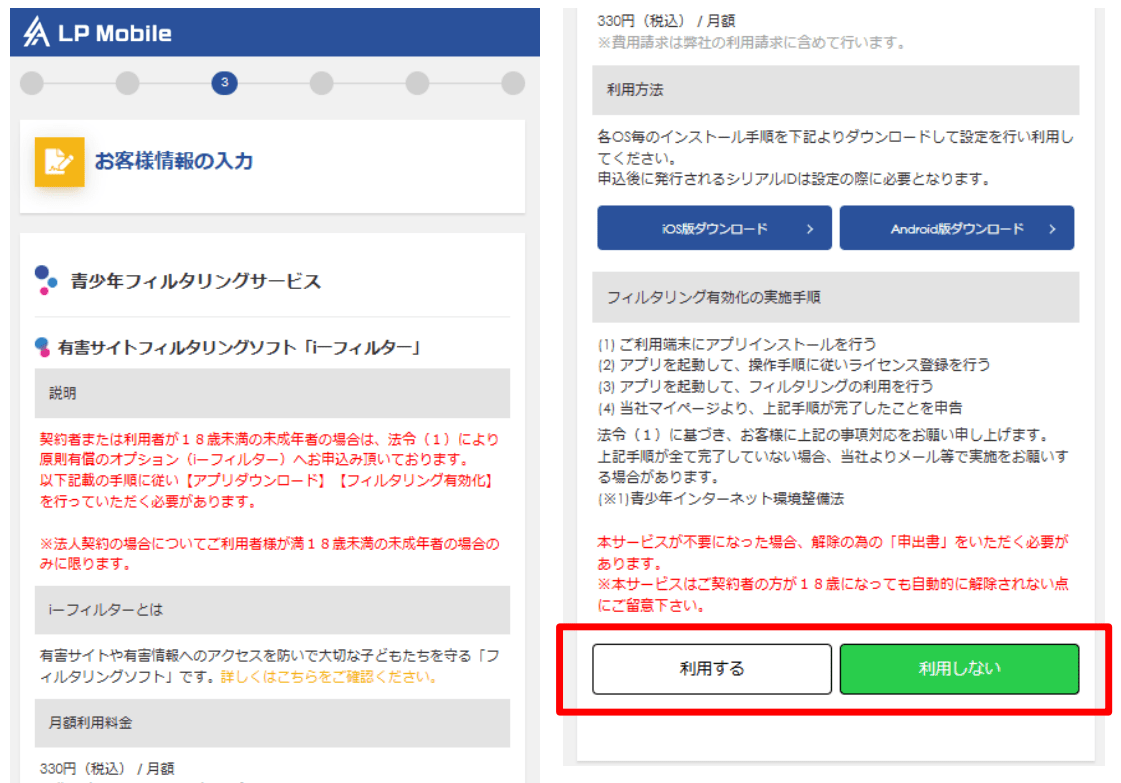
Task: Click the フィルタリング有効化の実施手順 section header
Action: (835, 298)
